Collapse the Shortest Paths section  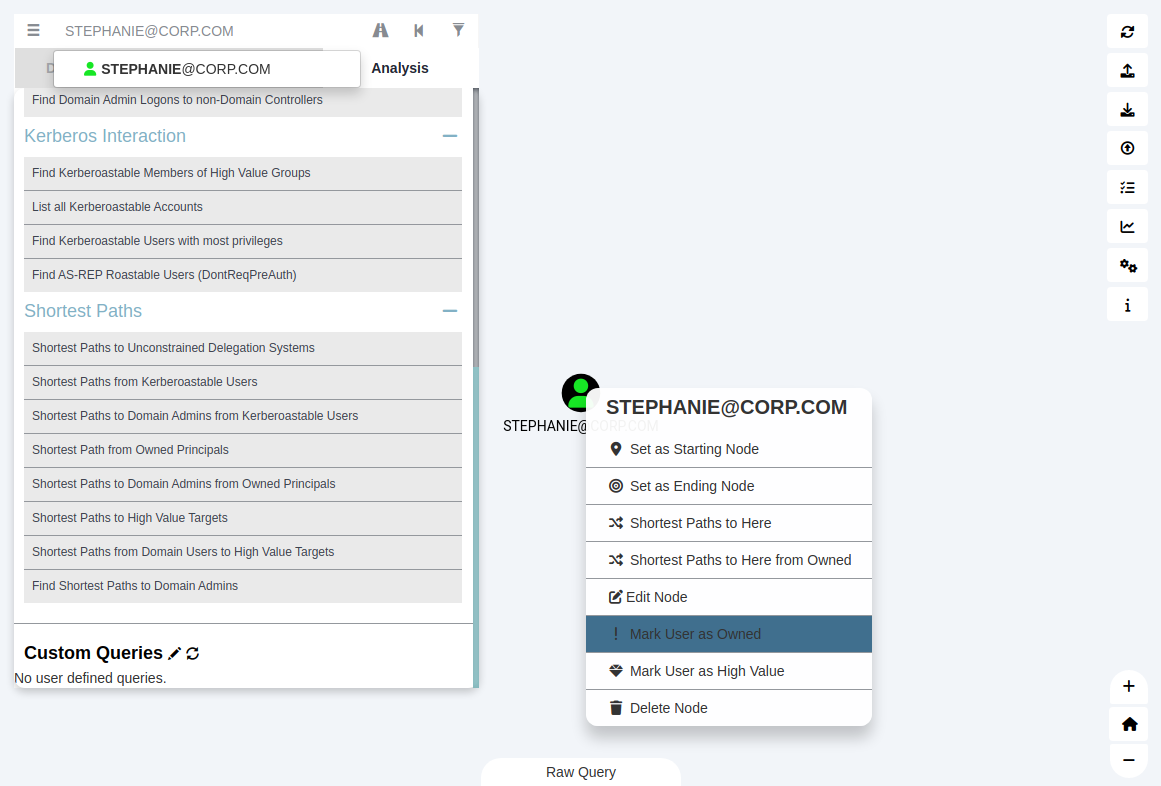[x=450, y=311]
